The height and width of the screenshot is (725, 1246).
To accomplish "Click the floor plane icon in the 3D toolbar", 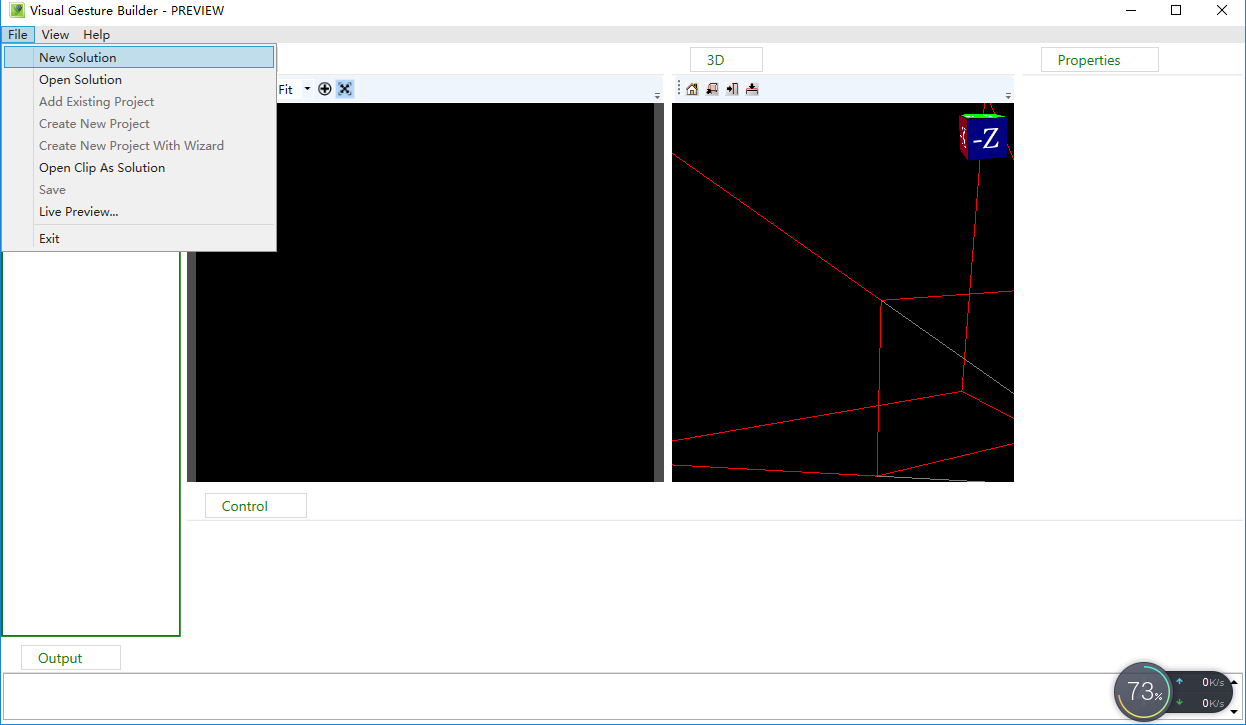I will point(752,88).
